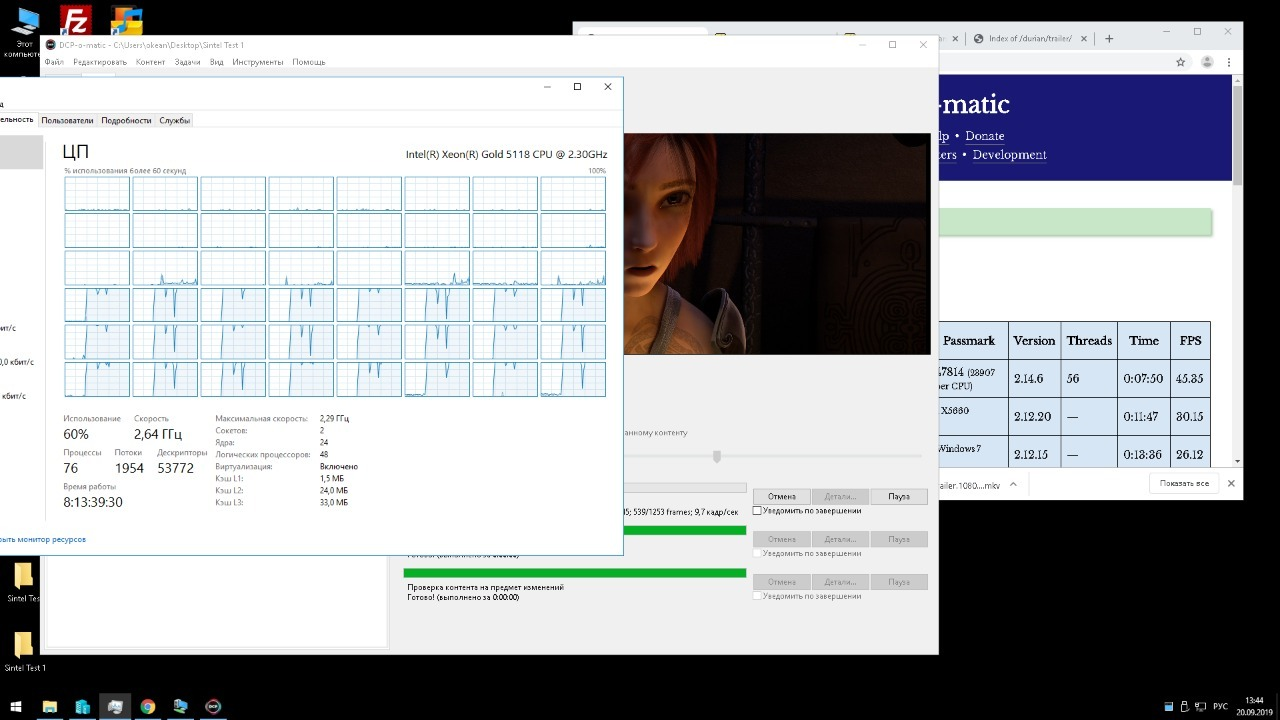Close the Index of /durian/trailer/ tab

click(x=1086, y=39)
